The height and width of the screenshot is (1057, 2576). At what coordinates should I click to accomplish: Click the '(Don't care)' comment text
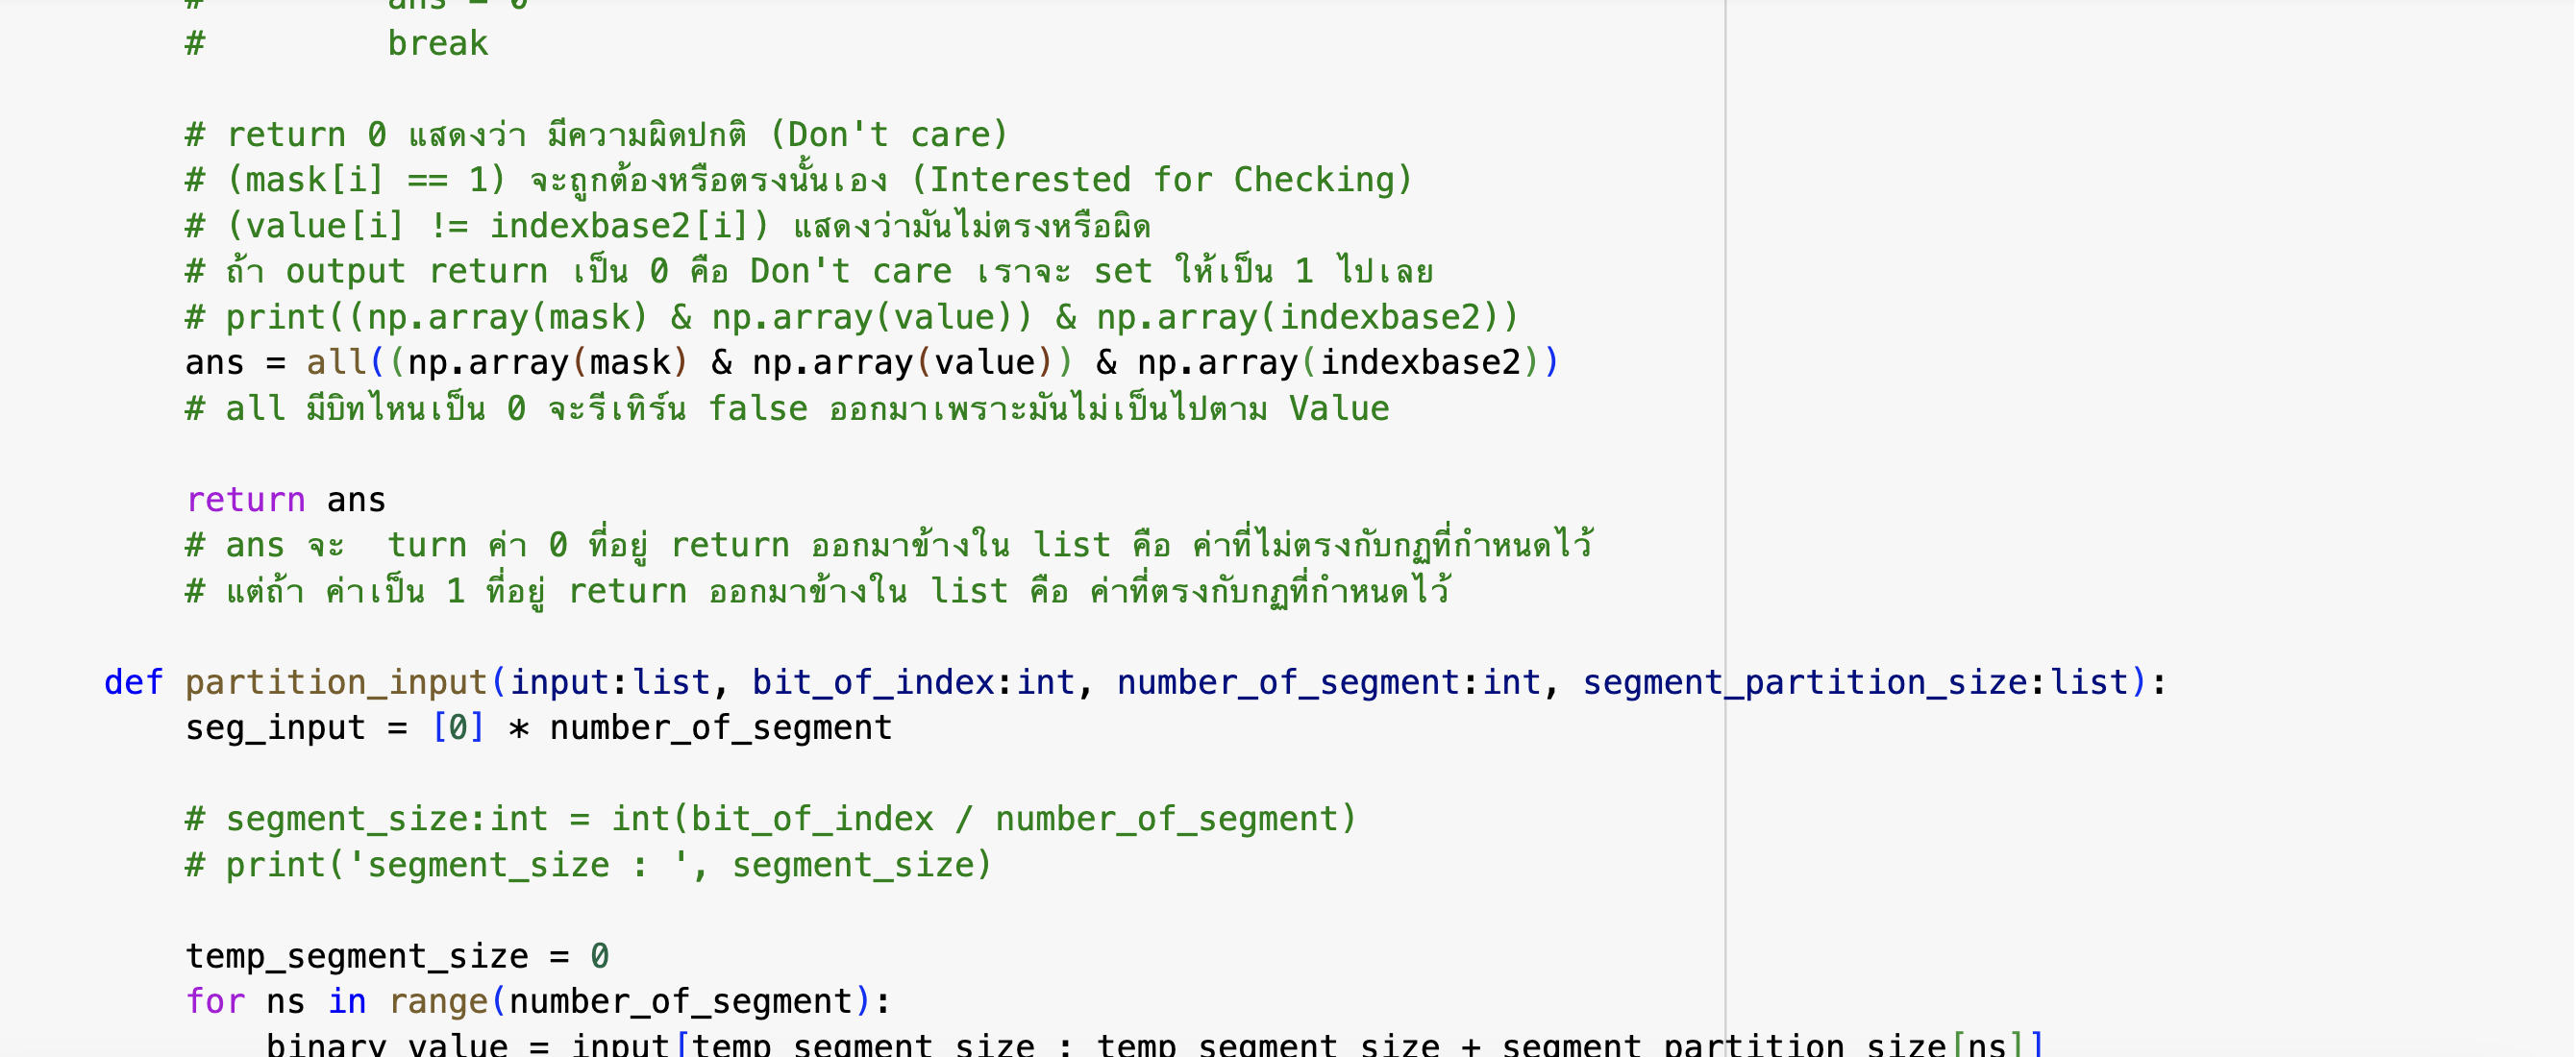[888, 134]
